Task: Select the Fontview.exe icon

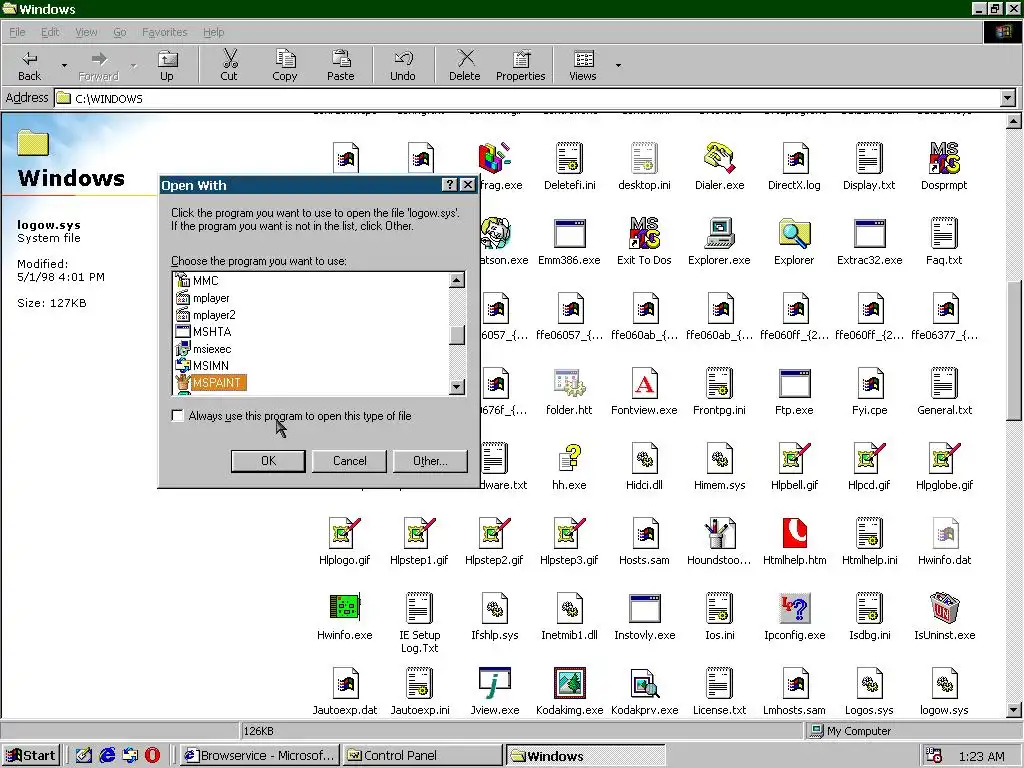Action: click(x=644, y=383)
